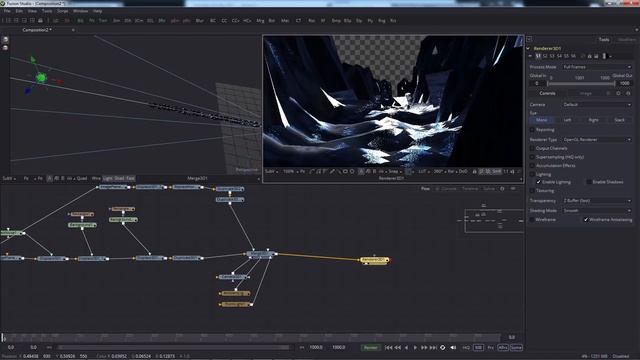Switch to the Tools tab in control panel
The width and height of the screenshot is (640, 360).
pos(604,40)
